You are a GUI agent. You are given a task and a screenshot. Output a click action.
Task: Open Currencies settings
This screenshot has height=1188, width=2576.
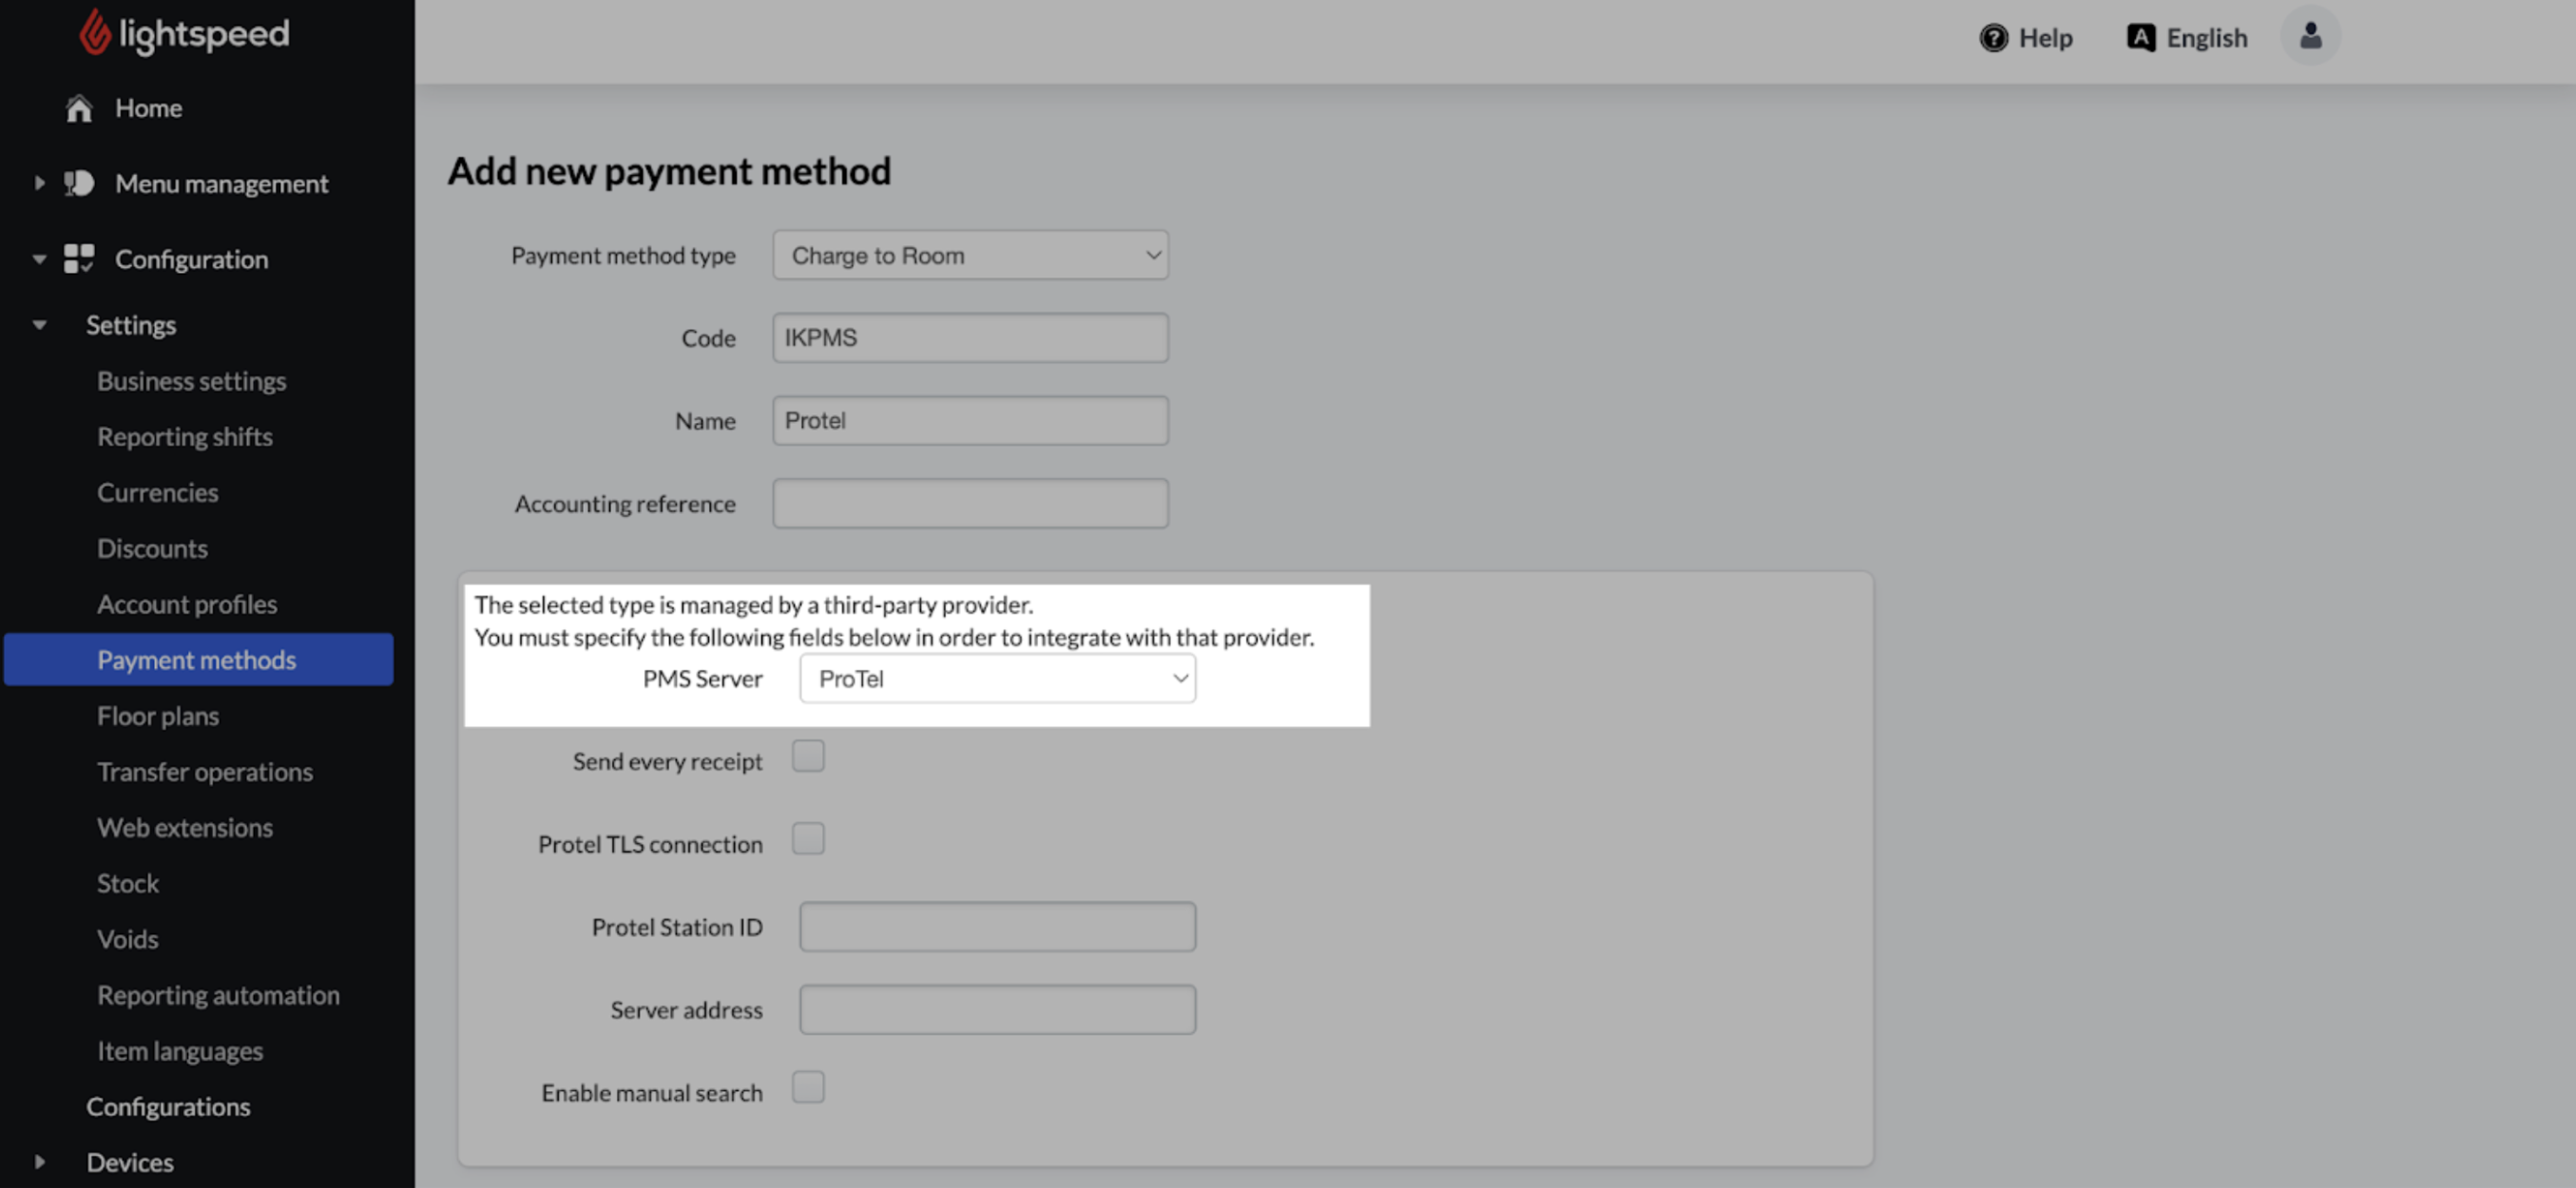coord(157,492)
